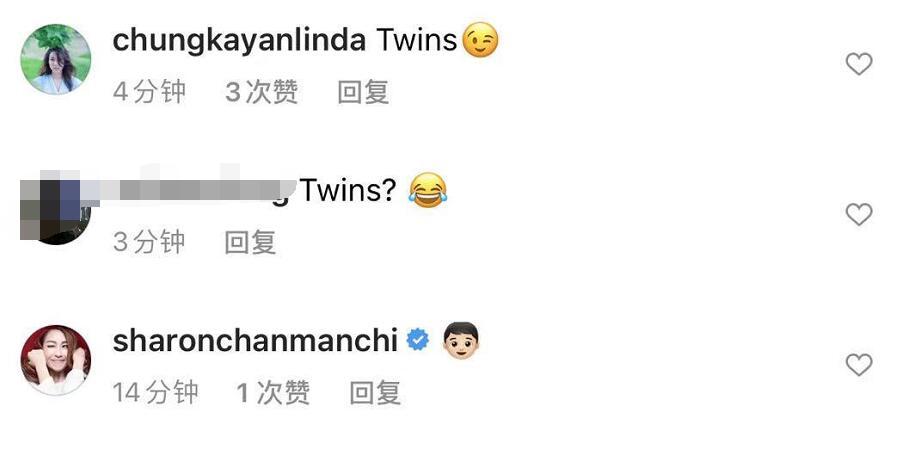This screenshot has height=451, width=909.
Task: Click the winking emoji after Twins
Action: click(x=481, y=39)
